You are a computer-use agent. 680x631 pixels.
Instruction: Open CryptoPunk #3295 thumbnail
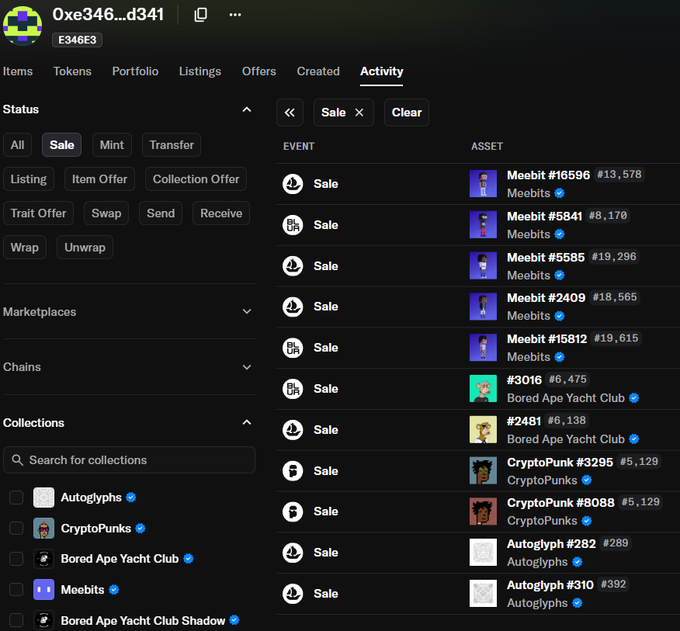[483, 471]
